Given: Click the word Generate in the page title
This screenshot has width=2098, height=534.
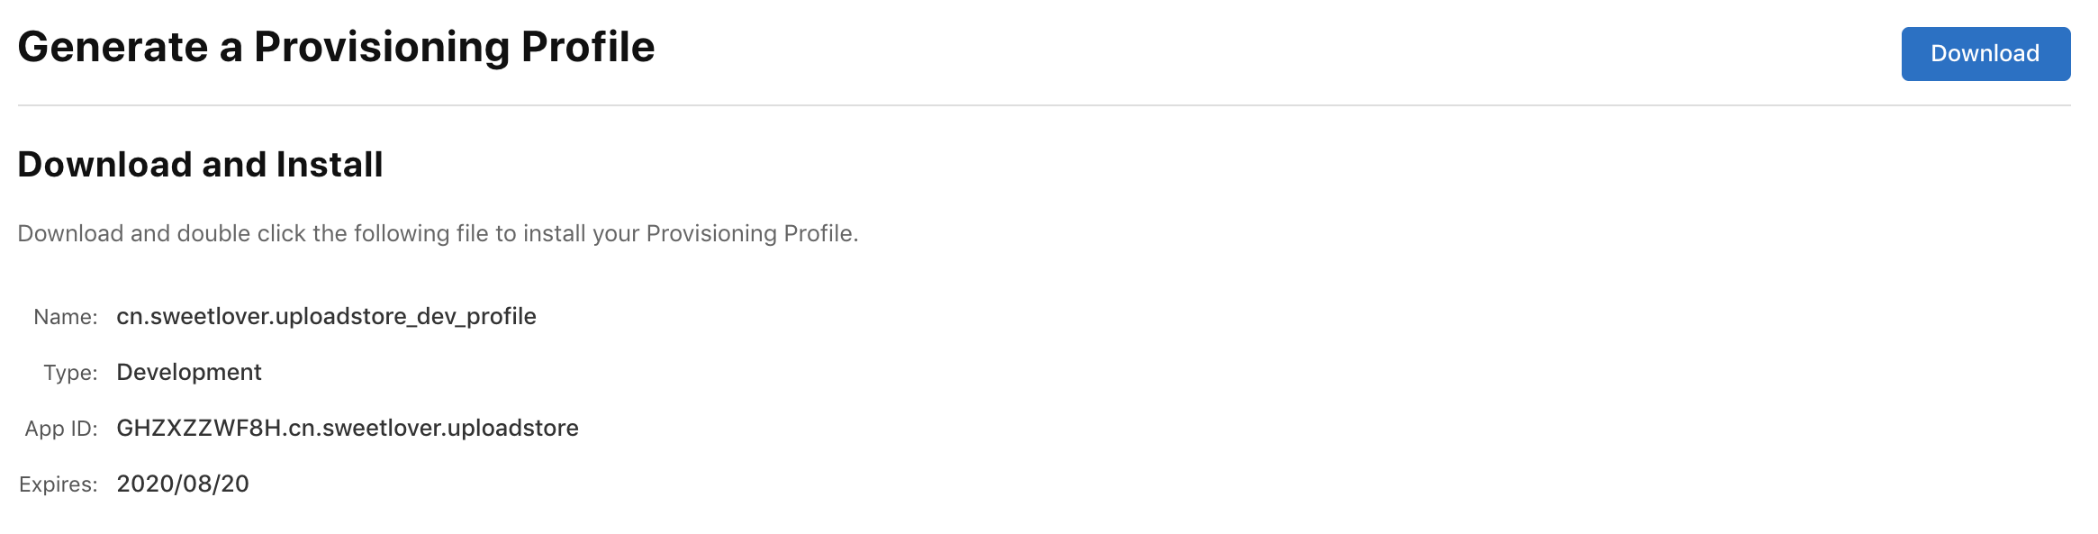Looking at the screenshot, I should pos(113,47).
